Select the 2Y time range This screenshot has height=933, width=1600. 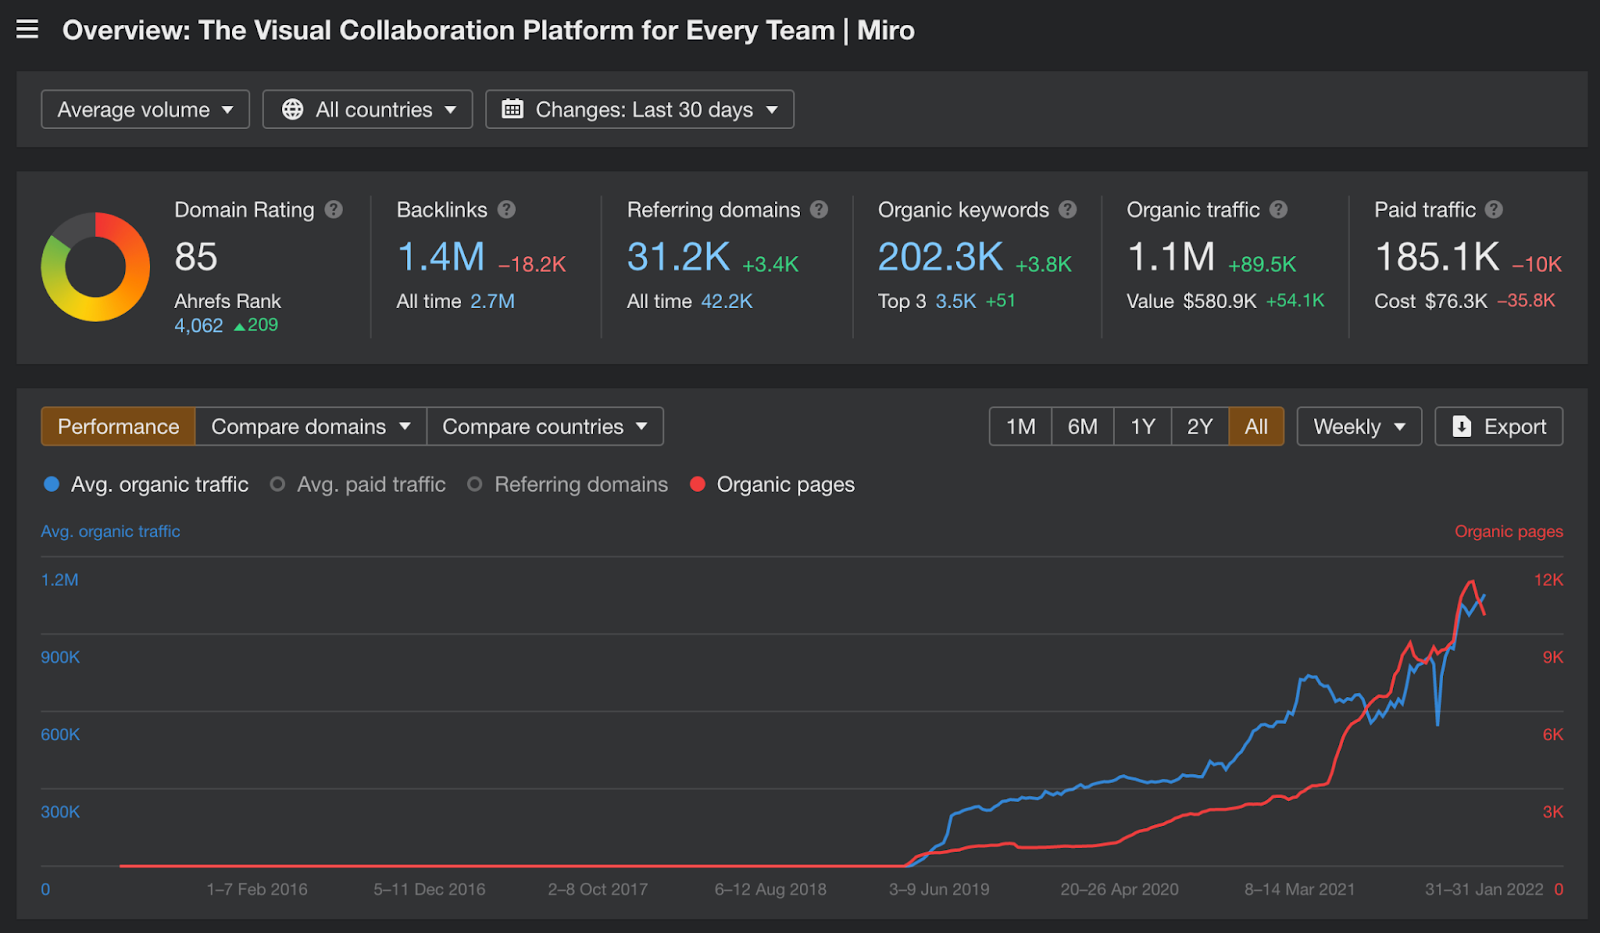[1200, 426]
